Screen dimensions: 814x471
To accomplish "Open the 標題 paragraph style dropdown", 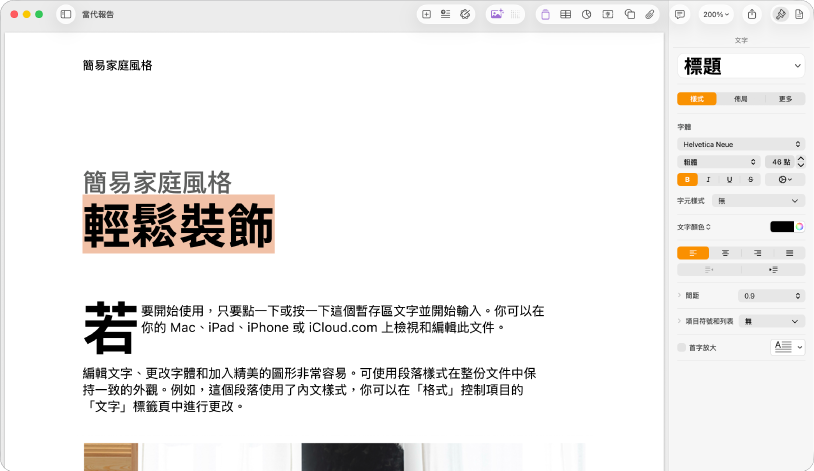I will coord(741,66).
